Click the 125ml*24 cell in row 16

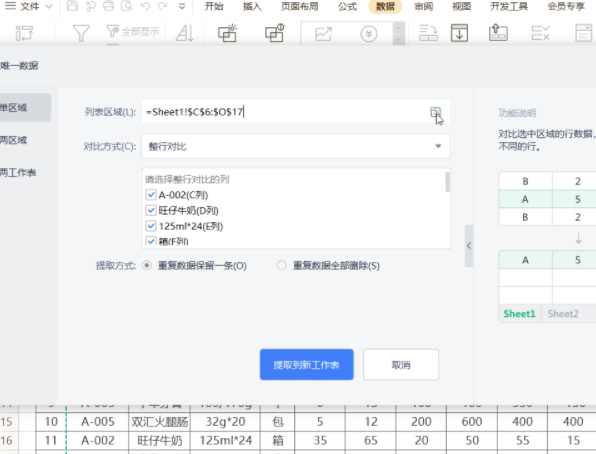point(225,440)
